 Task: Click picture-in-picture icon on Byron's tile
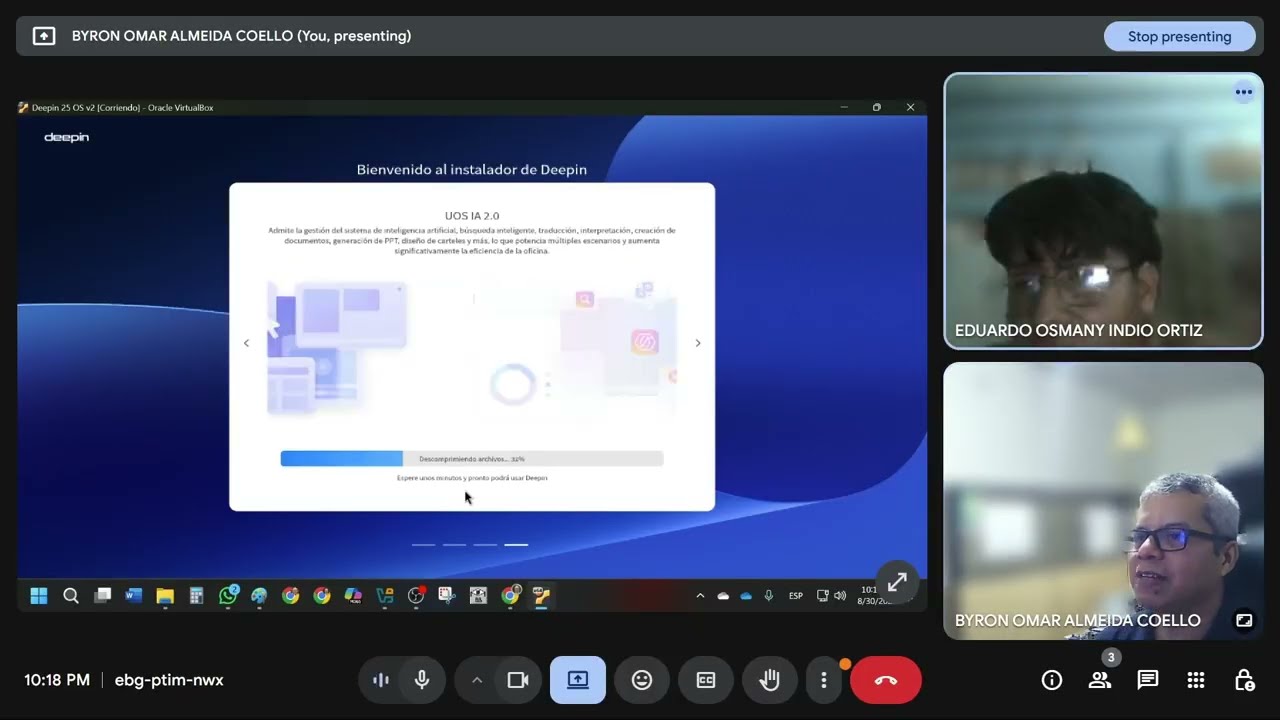coord(1244,620)
